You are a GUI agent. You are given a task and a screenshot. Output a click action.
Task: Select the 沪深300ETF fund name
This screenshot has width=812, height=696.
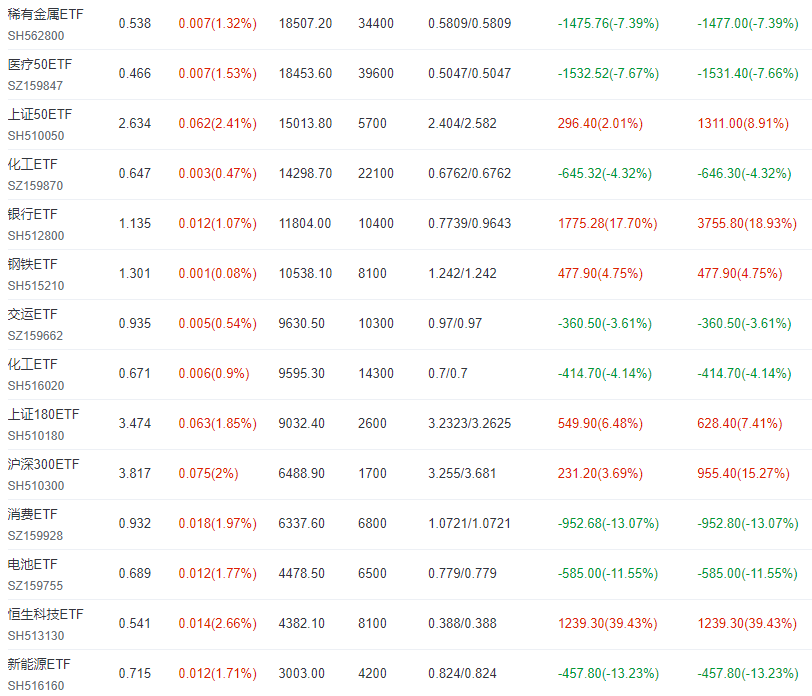[x=43, y=465]
